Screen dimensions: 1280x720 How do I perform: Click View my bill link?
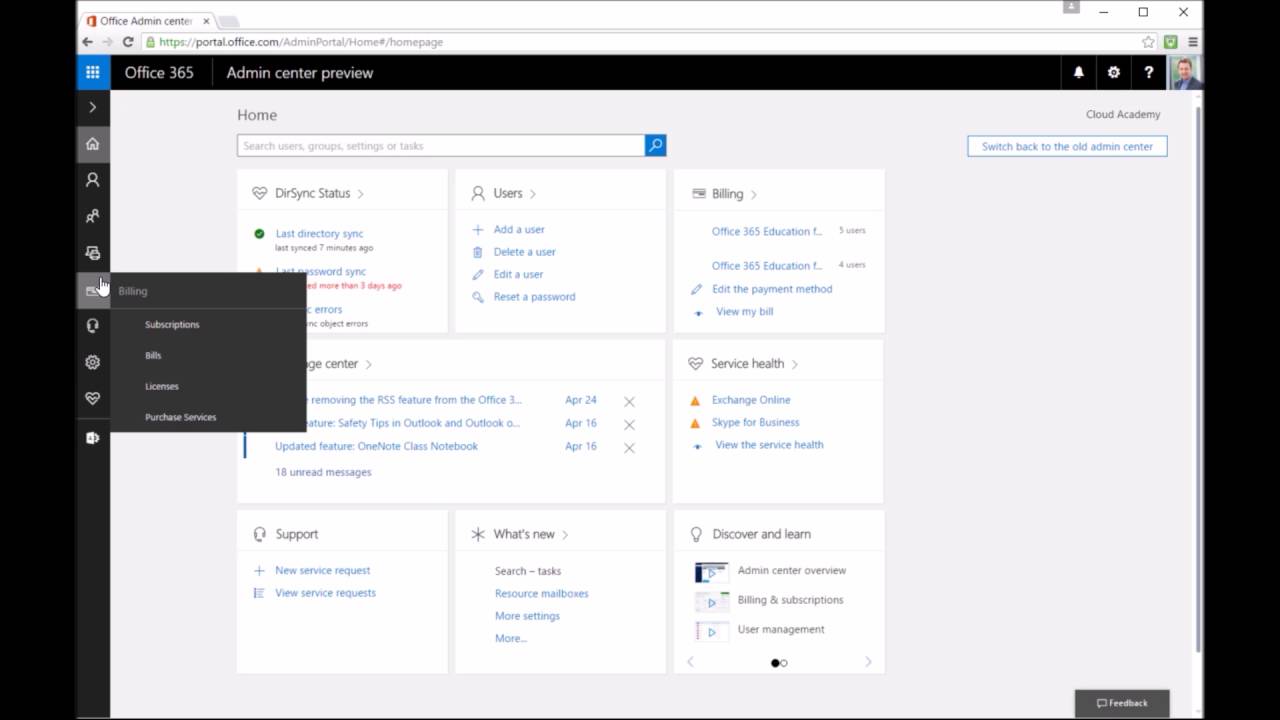point(744,311)
